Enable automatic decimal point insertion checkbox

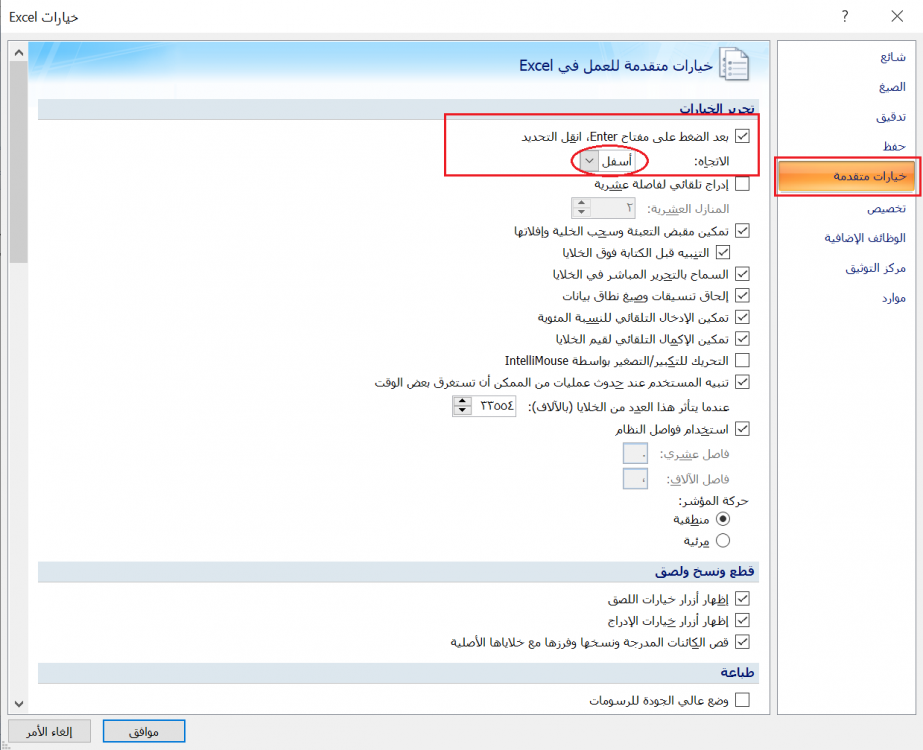click(x=742, y=184)
